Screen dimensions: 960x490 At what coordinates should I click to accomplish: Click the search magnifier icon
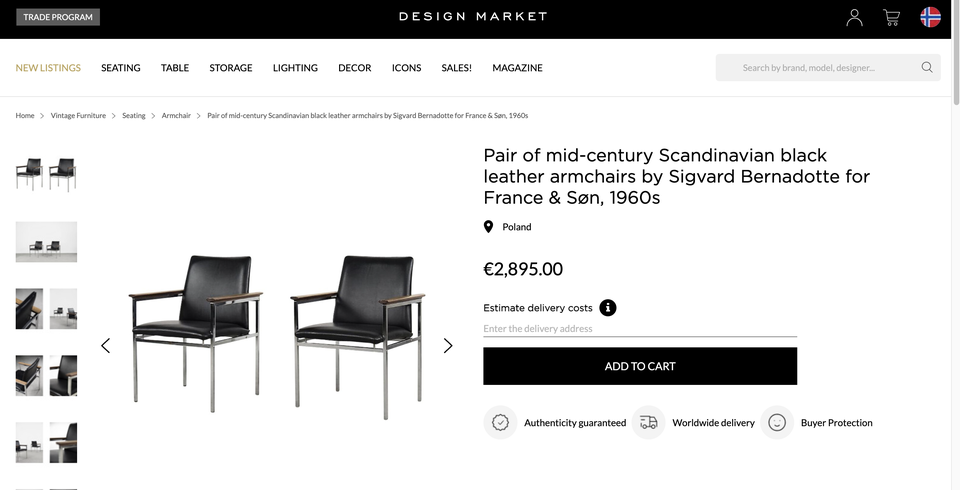[x=927, y=68]
